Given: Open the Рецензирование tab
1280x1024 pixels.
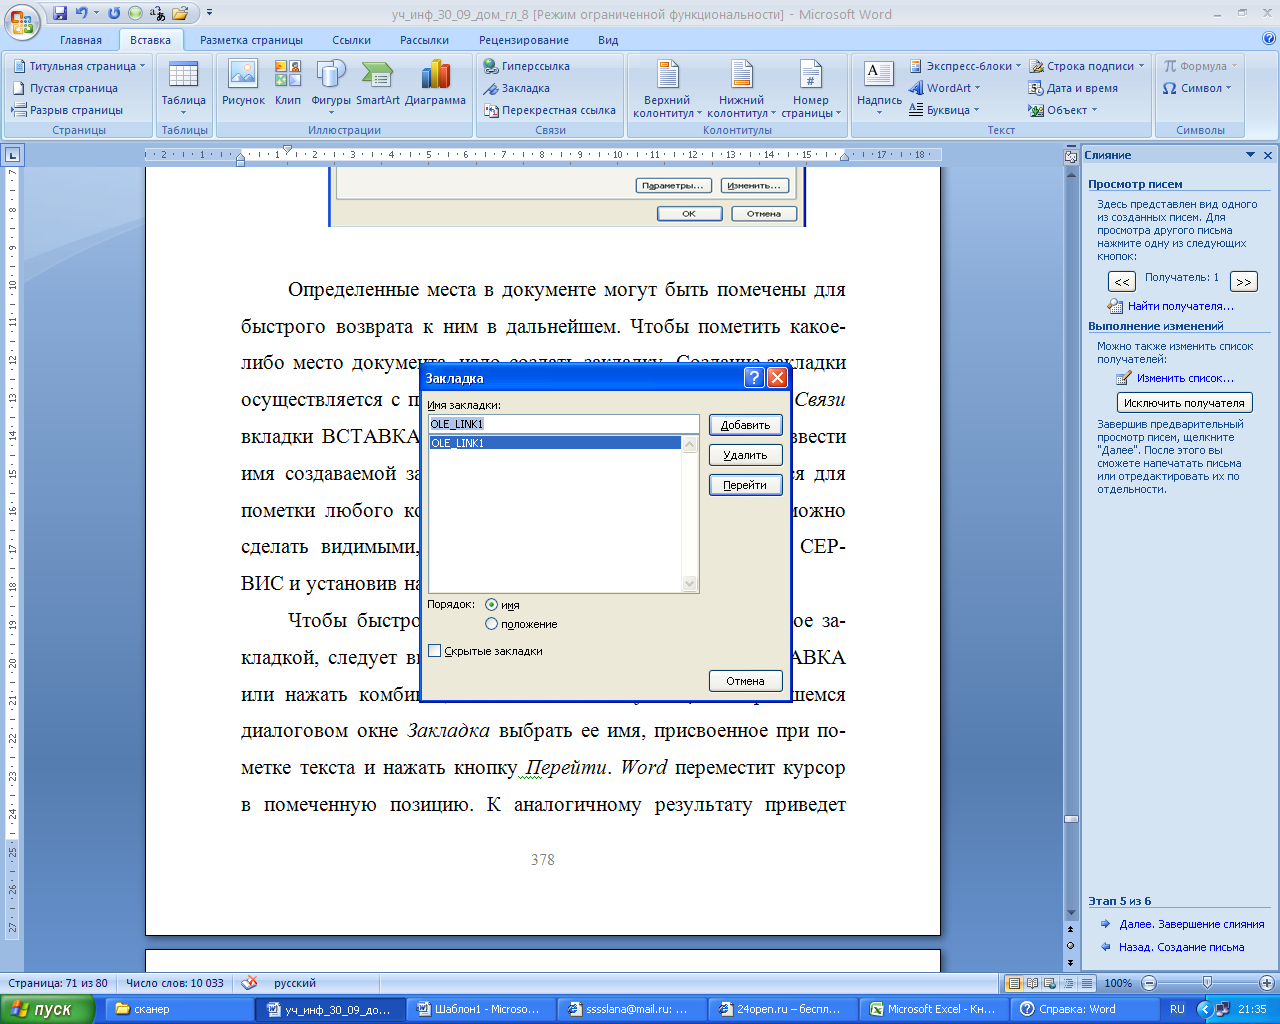Looking at the screenshot, I should click(523, 40).
